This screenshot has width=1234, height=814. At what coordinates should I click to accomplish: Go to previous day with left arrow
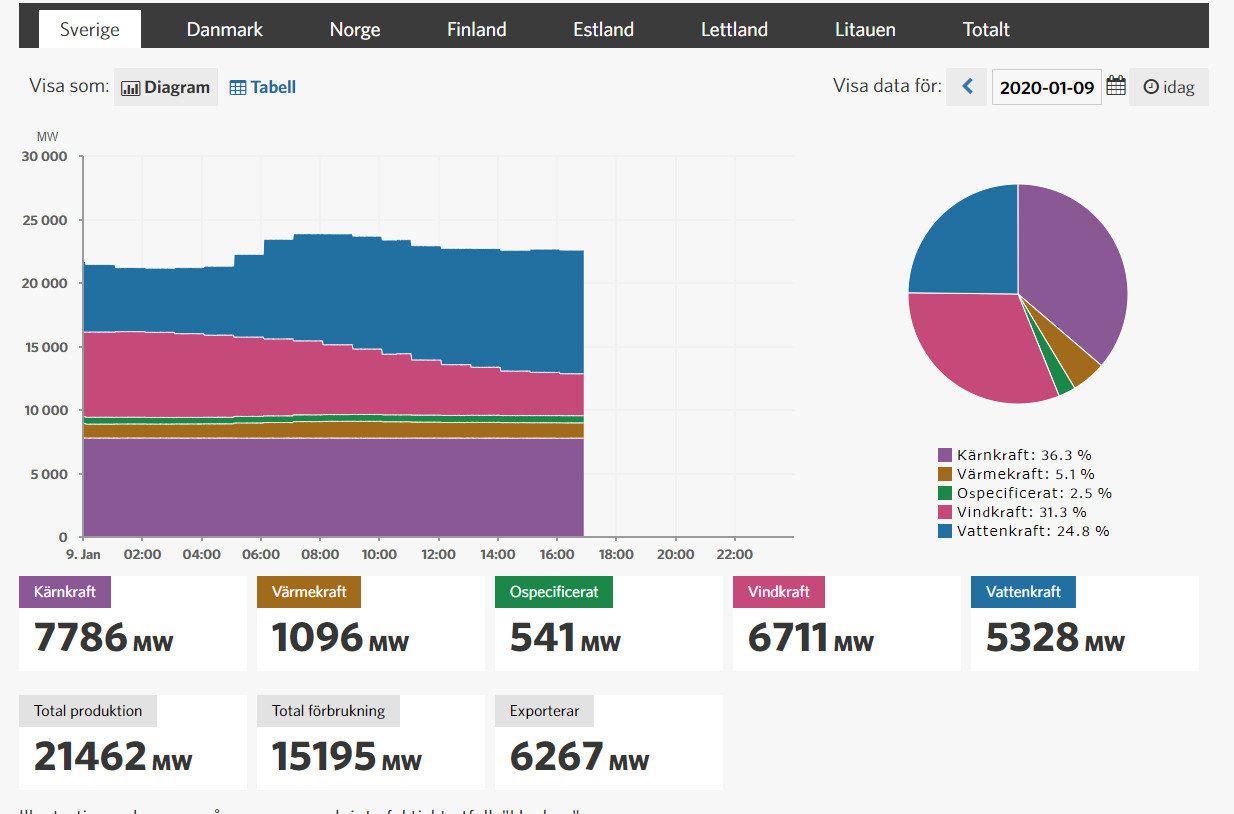967,87
